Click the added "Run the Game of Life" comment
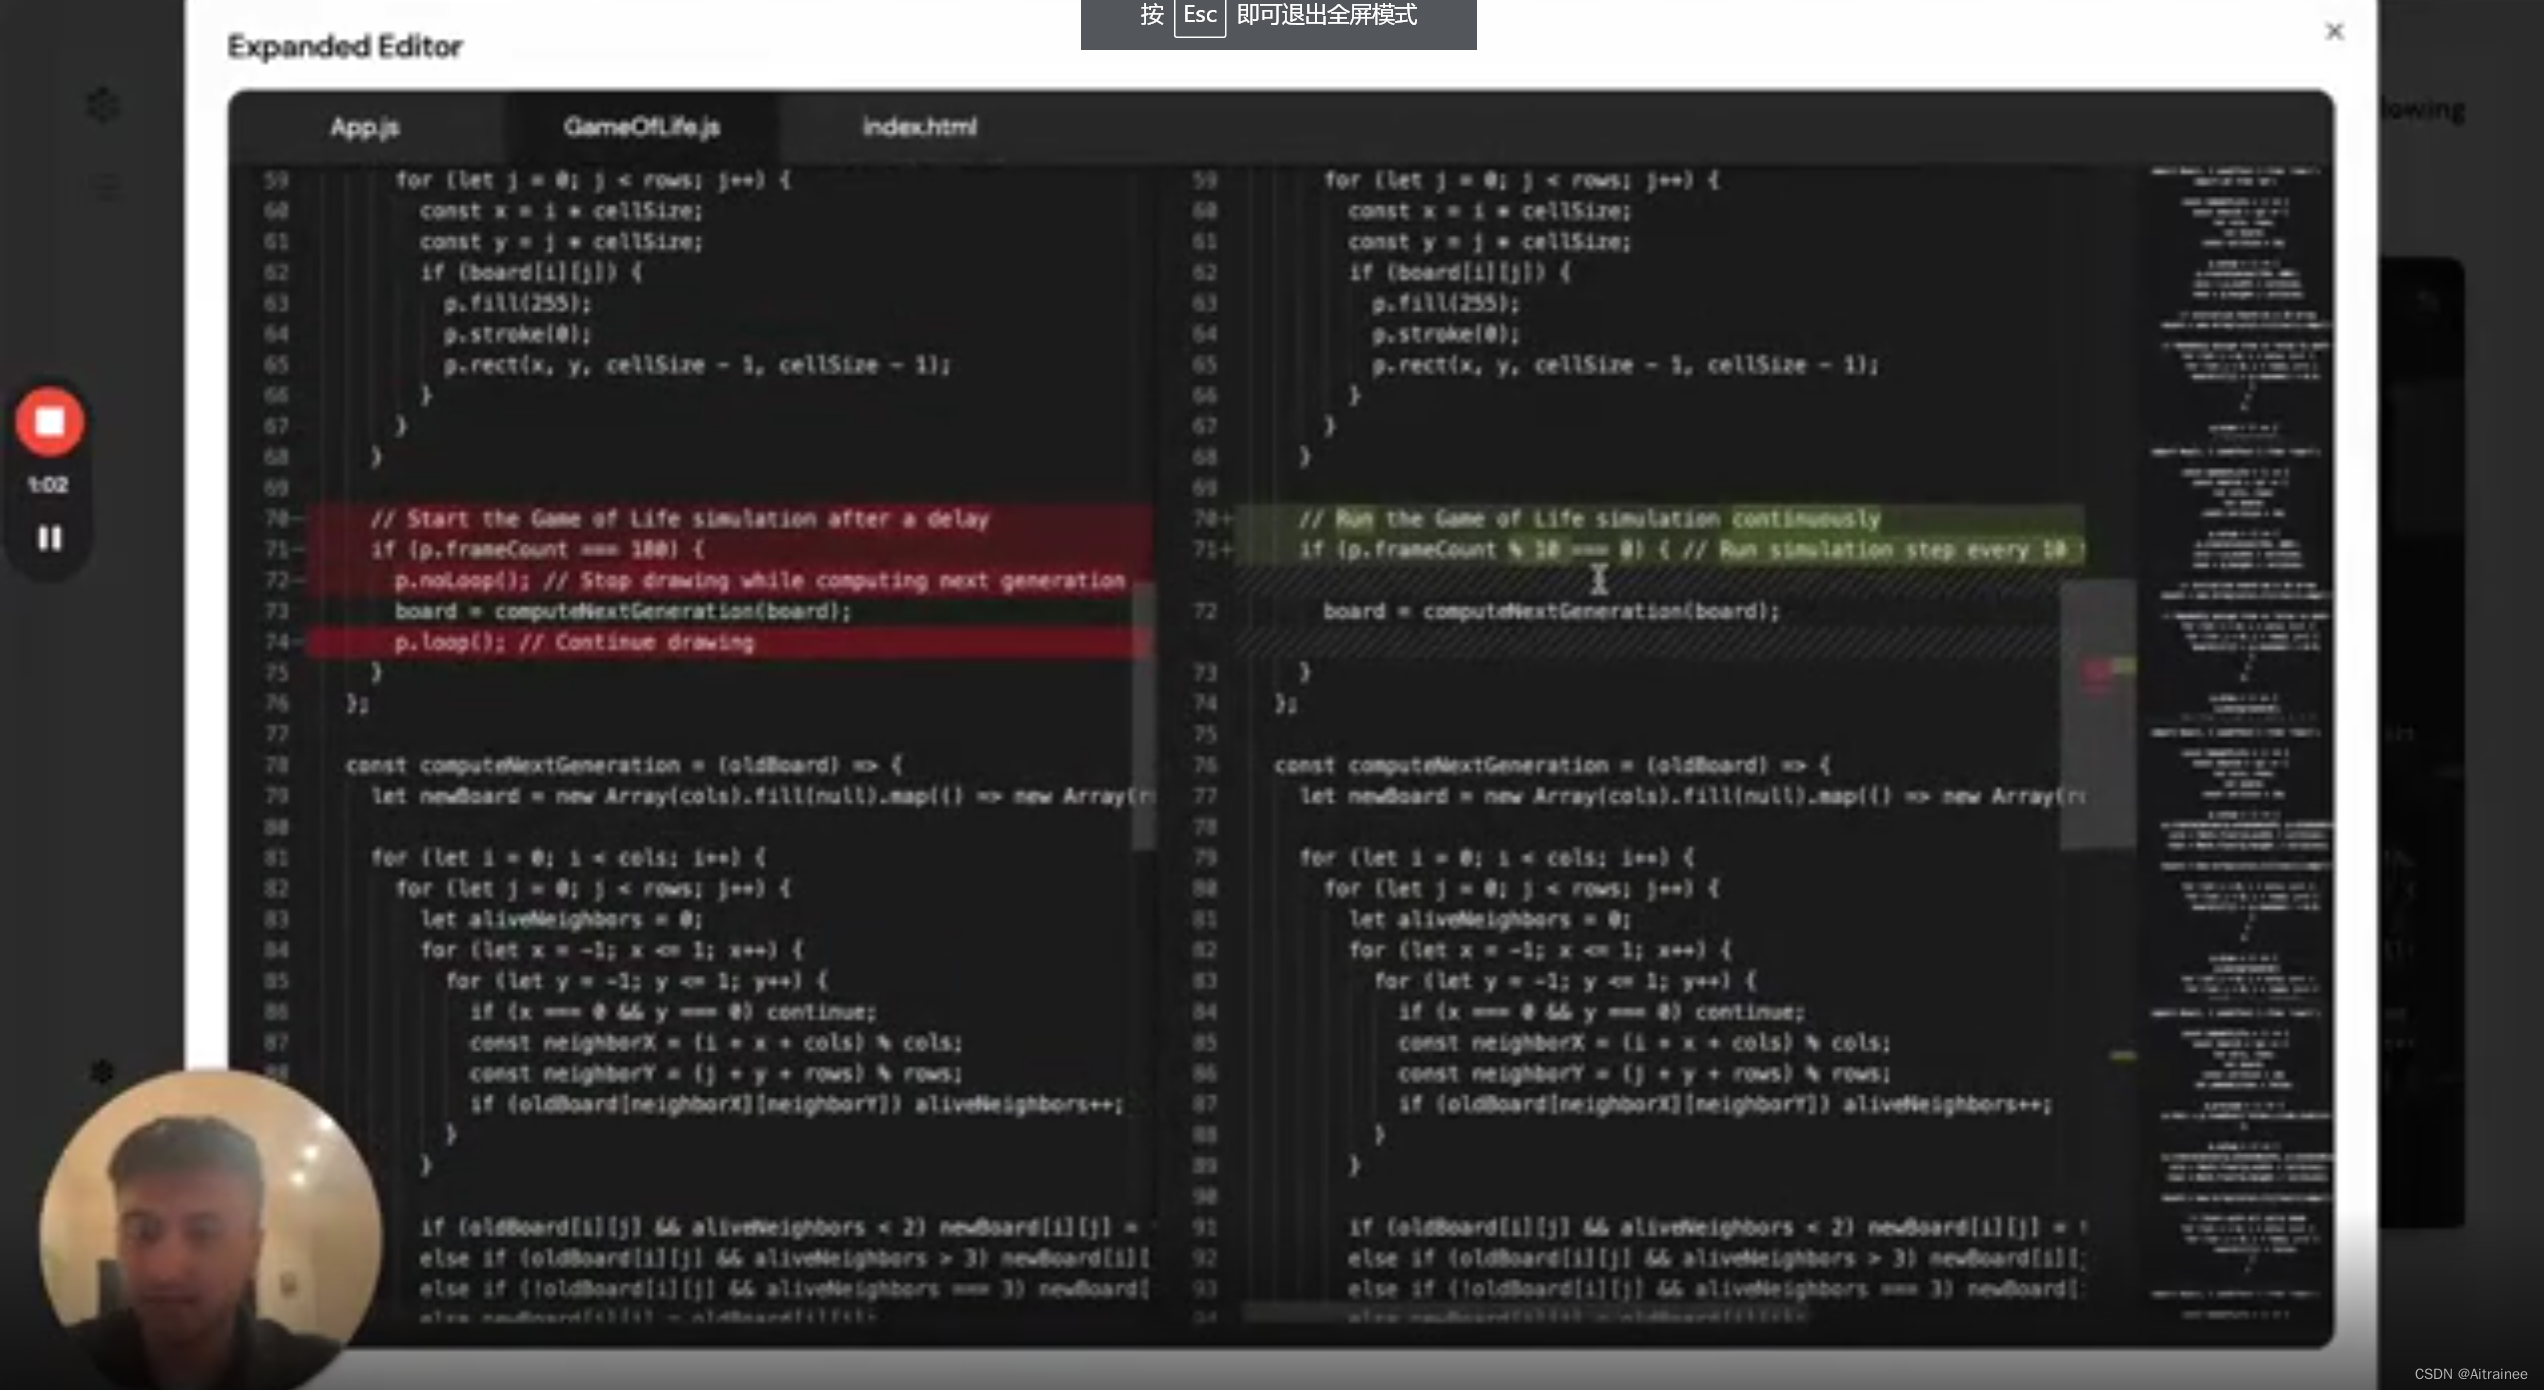This screenshot has height=1390, width=2544. click(x=1588, y=519)
